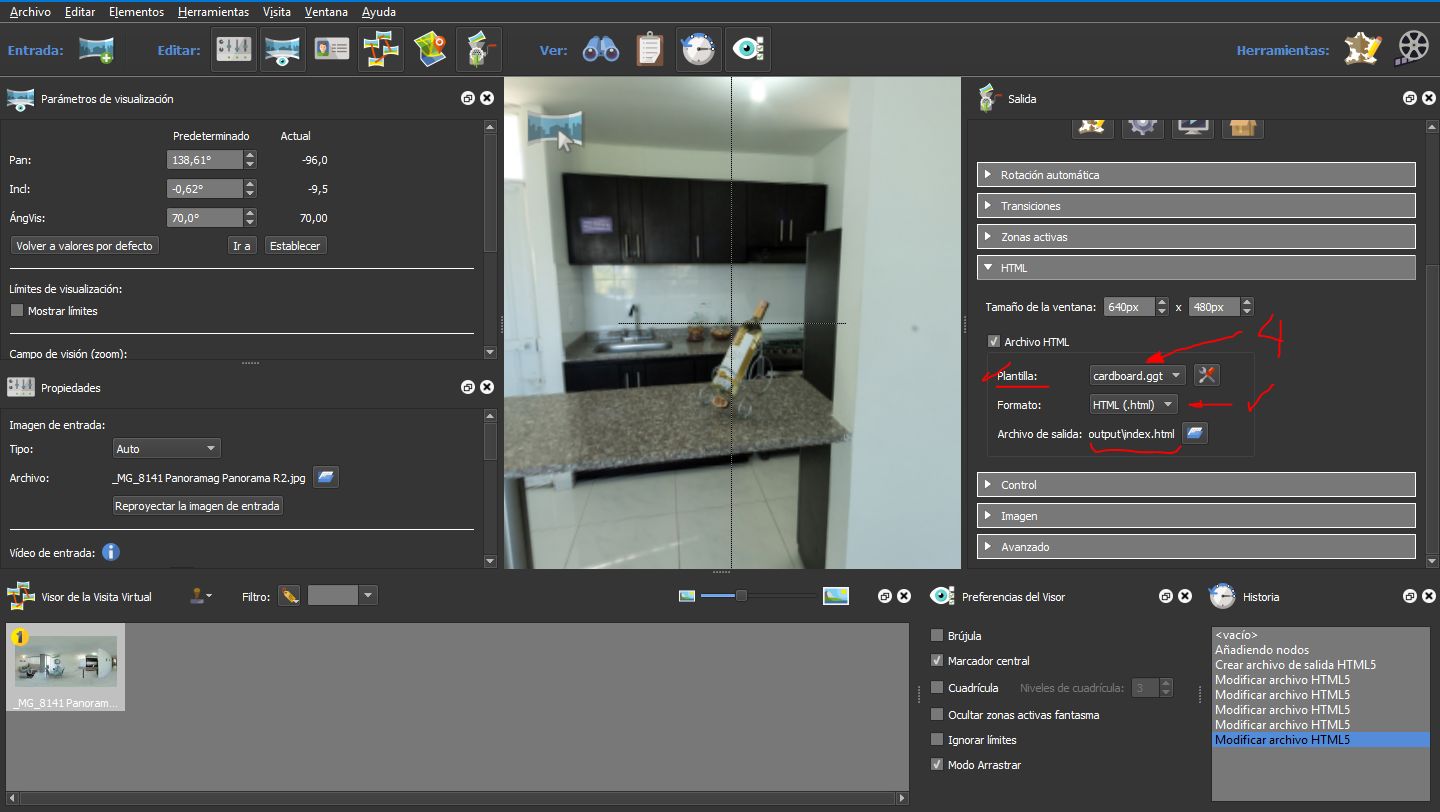
Task: Open the film reel animation editor
Action: (x=1413, y=49)
